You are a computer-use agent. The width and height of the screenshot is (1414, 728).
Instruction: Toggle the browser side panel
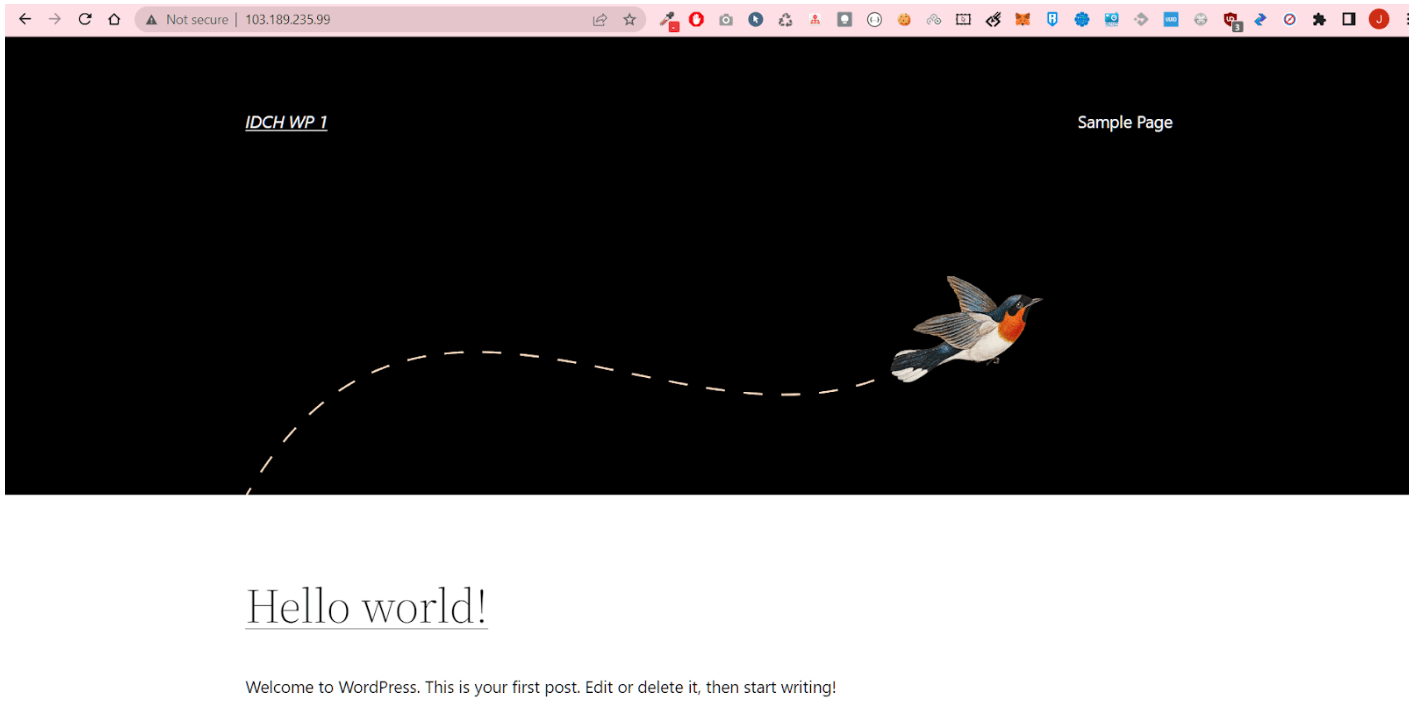pyautogui.click(x=1349, y=19)
